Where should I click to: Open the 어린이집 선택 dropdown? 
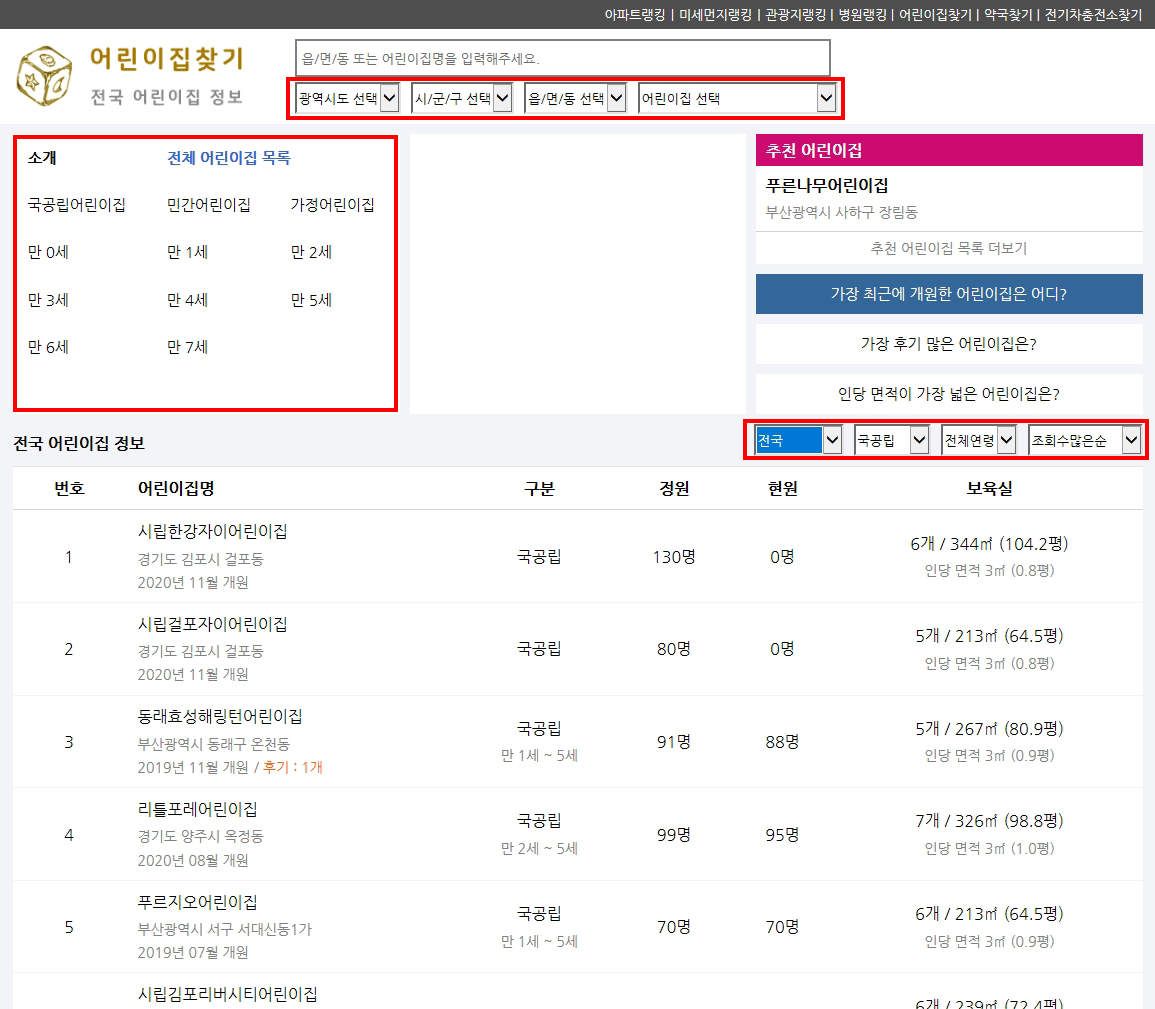tap(737, 98)
